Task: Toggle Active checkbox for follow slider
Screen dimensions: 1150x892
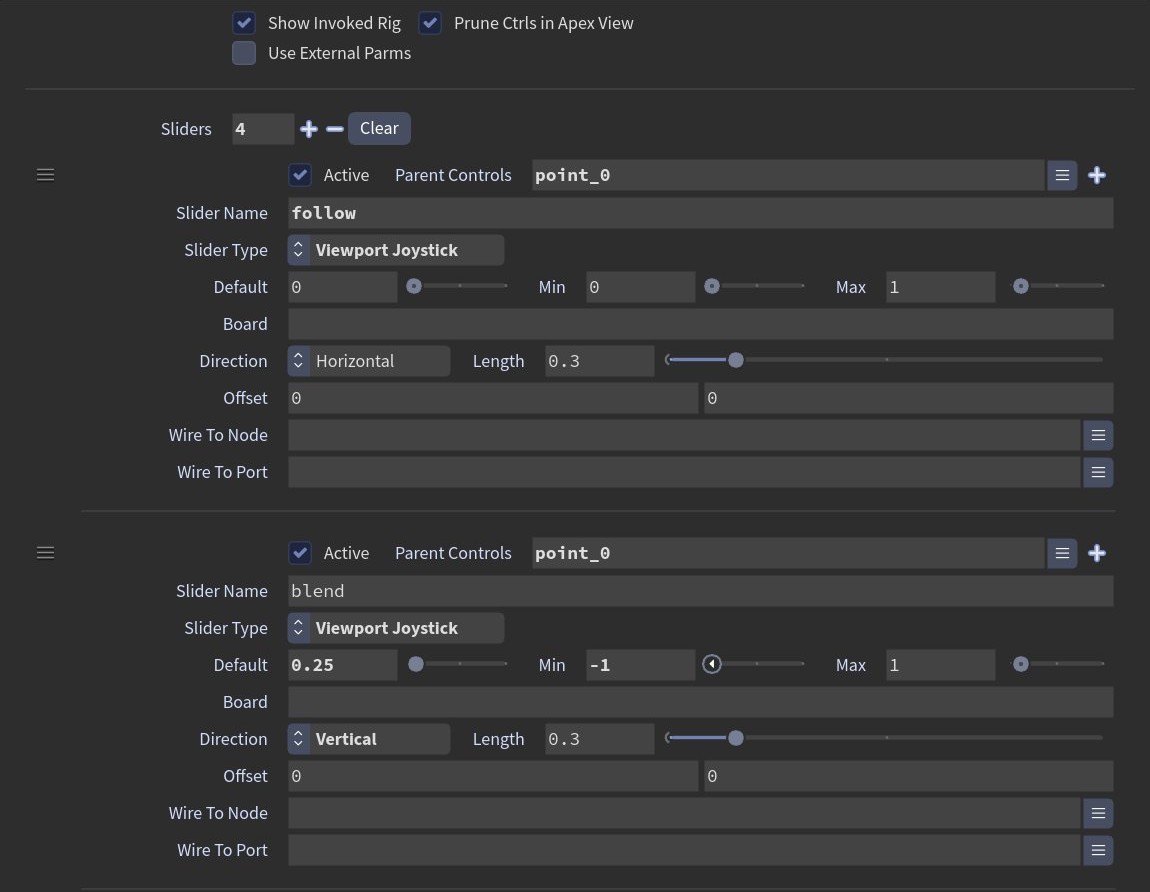Action: click(x=300, y=175)
